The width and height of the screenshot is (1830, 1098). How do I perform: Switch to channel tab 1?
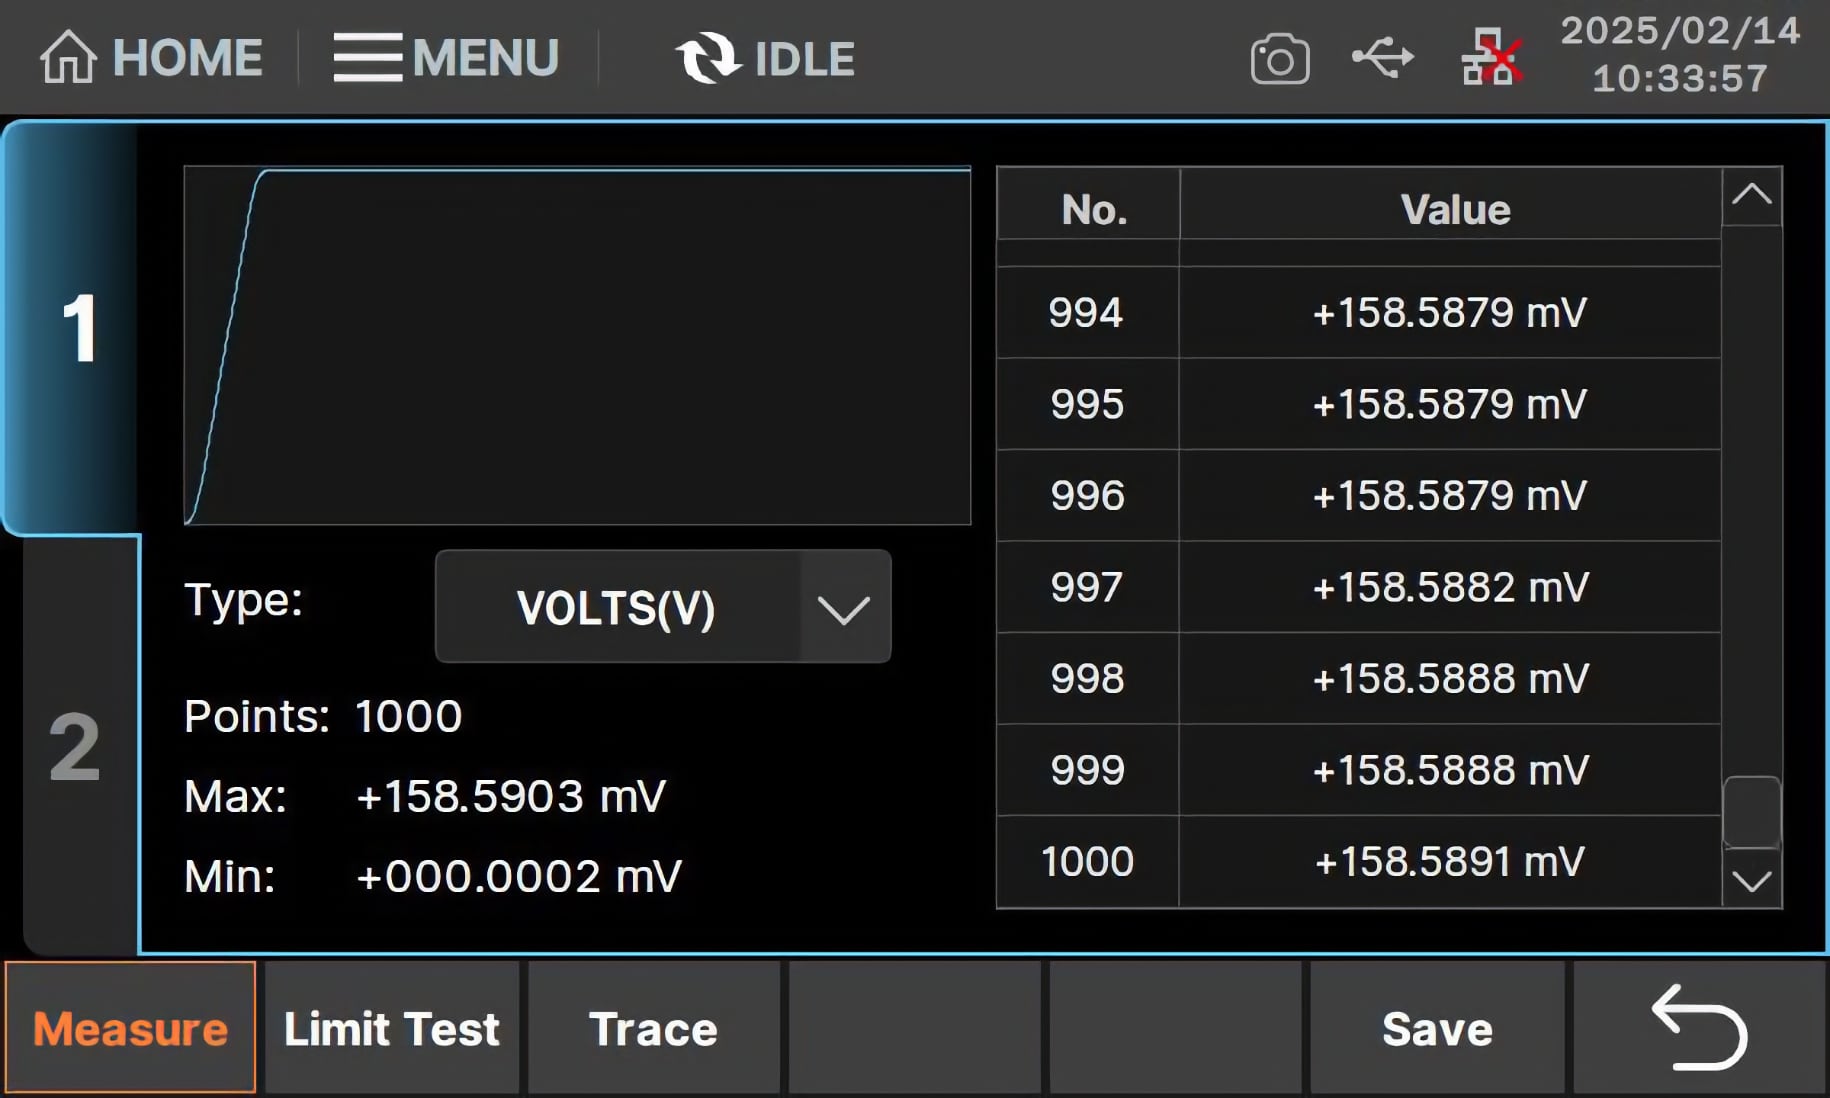tap(72, 328)
